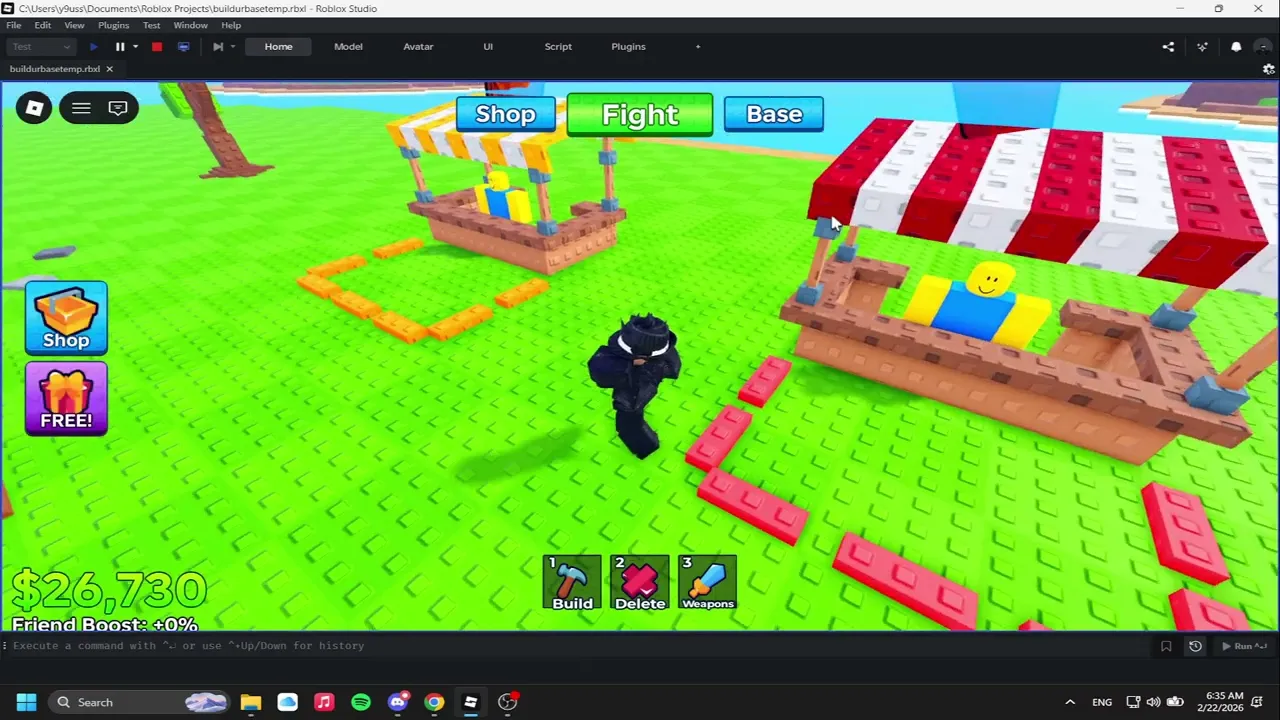Expand the pause options dropdown arrow

click(135, 46)
